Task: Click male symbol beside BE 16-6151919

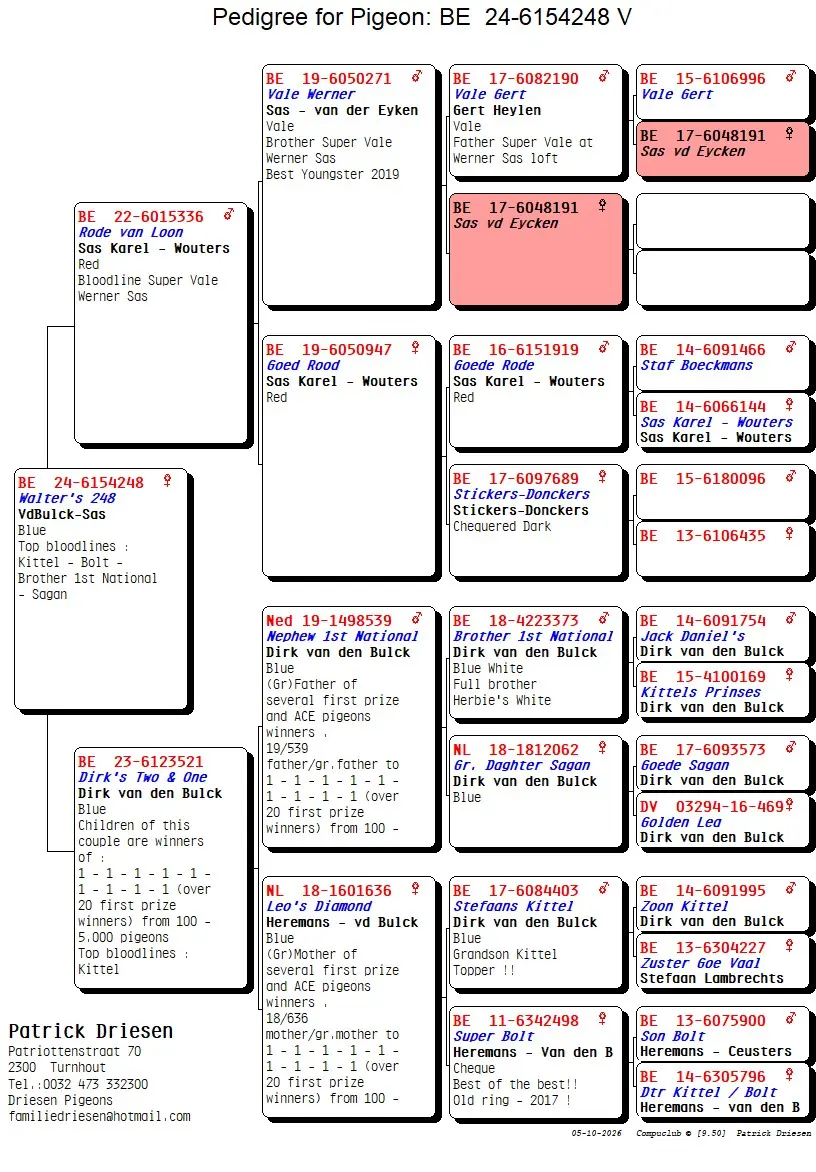Action: click(604, 348)
